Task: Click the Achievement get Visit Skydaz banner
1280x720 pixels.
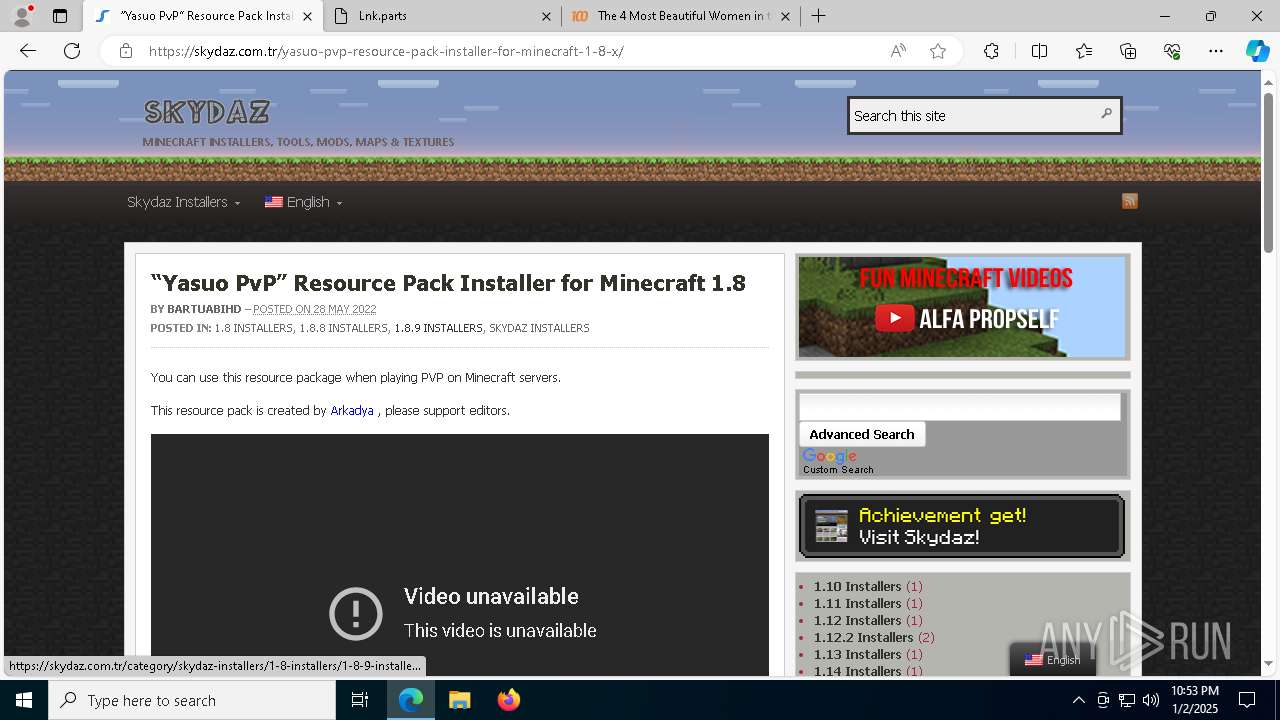Action: click(962, 526)
